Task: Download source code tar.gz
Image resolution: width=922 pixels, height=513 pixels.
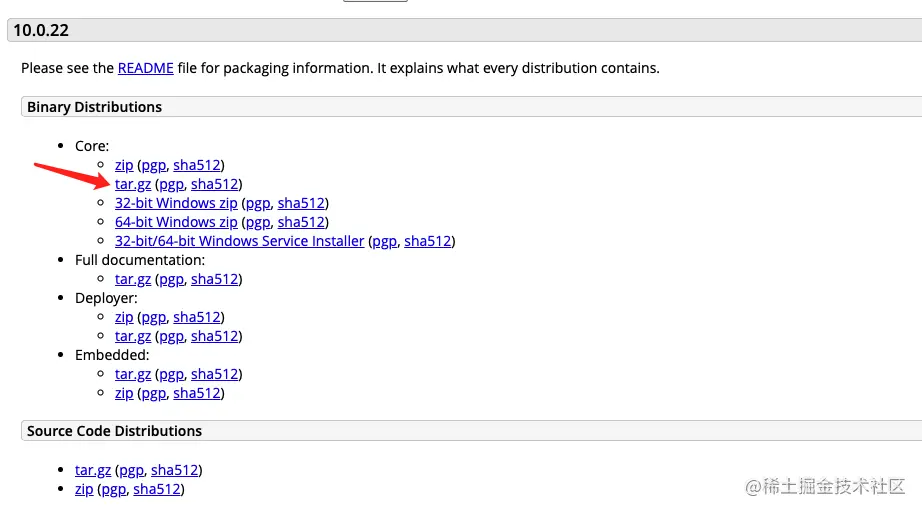Action: 93,470
